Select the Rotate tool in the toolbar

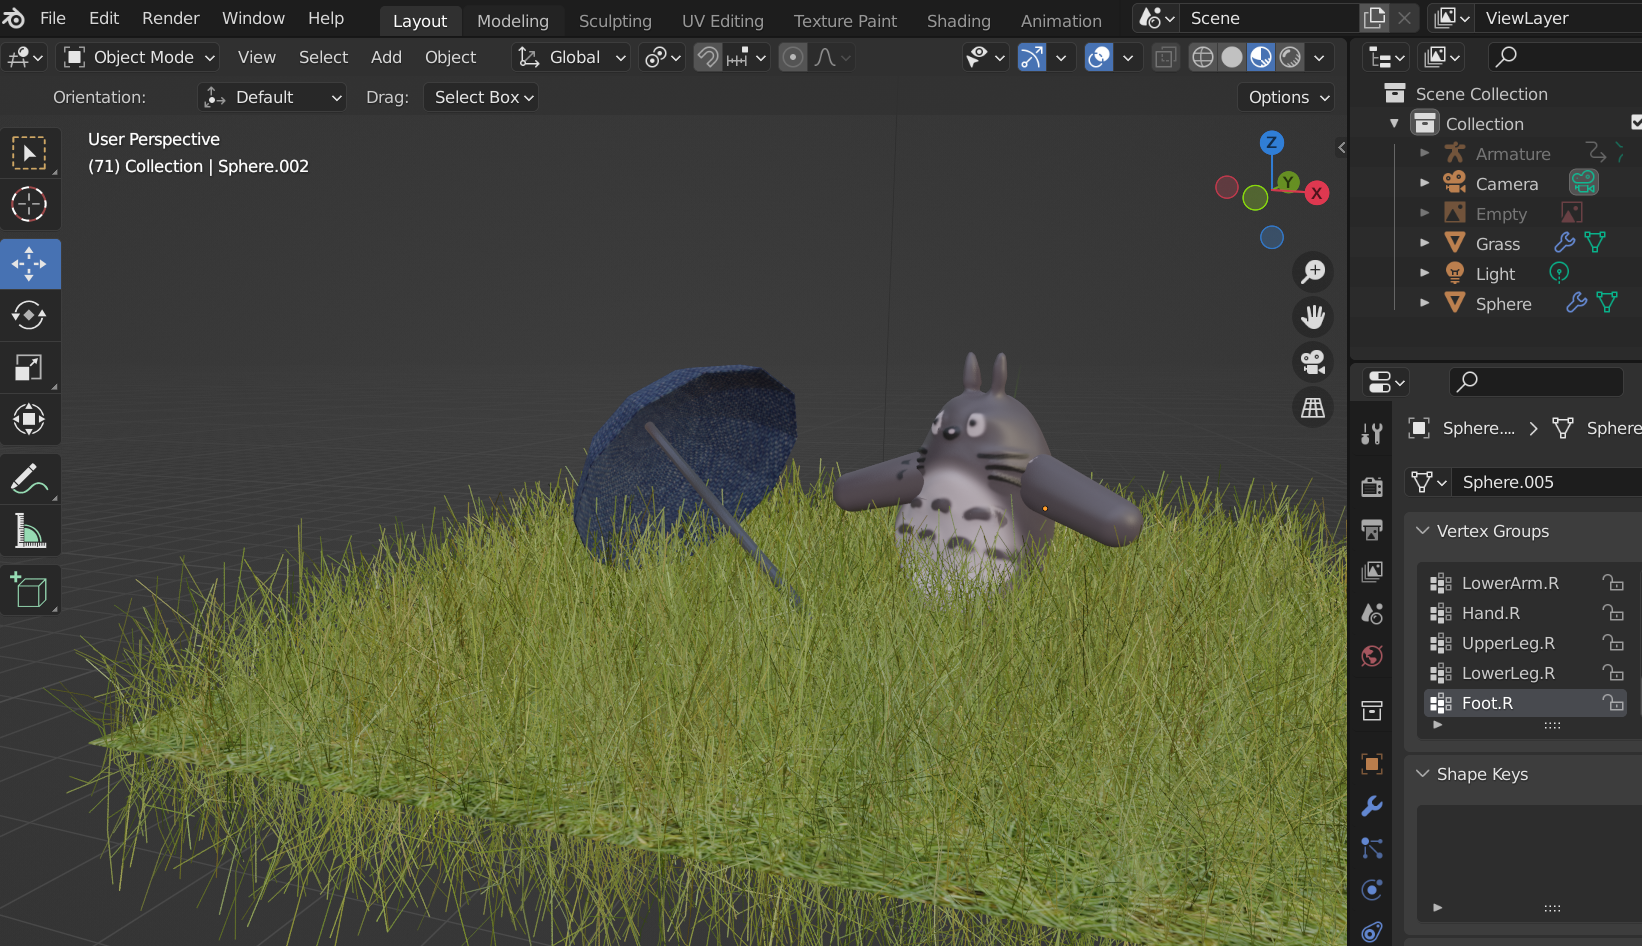[x=29, y=315]
